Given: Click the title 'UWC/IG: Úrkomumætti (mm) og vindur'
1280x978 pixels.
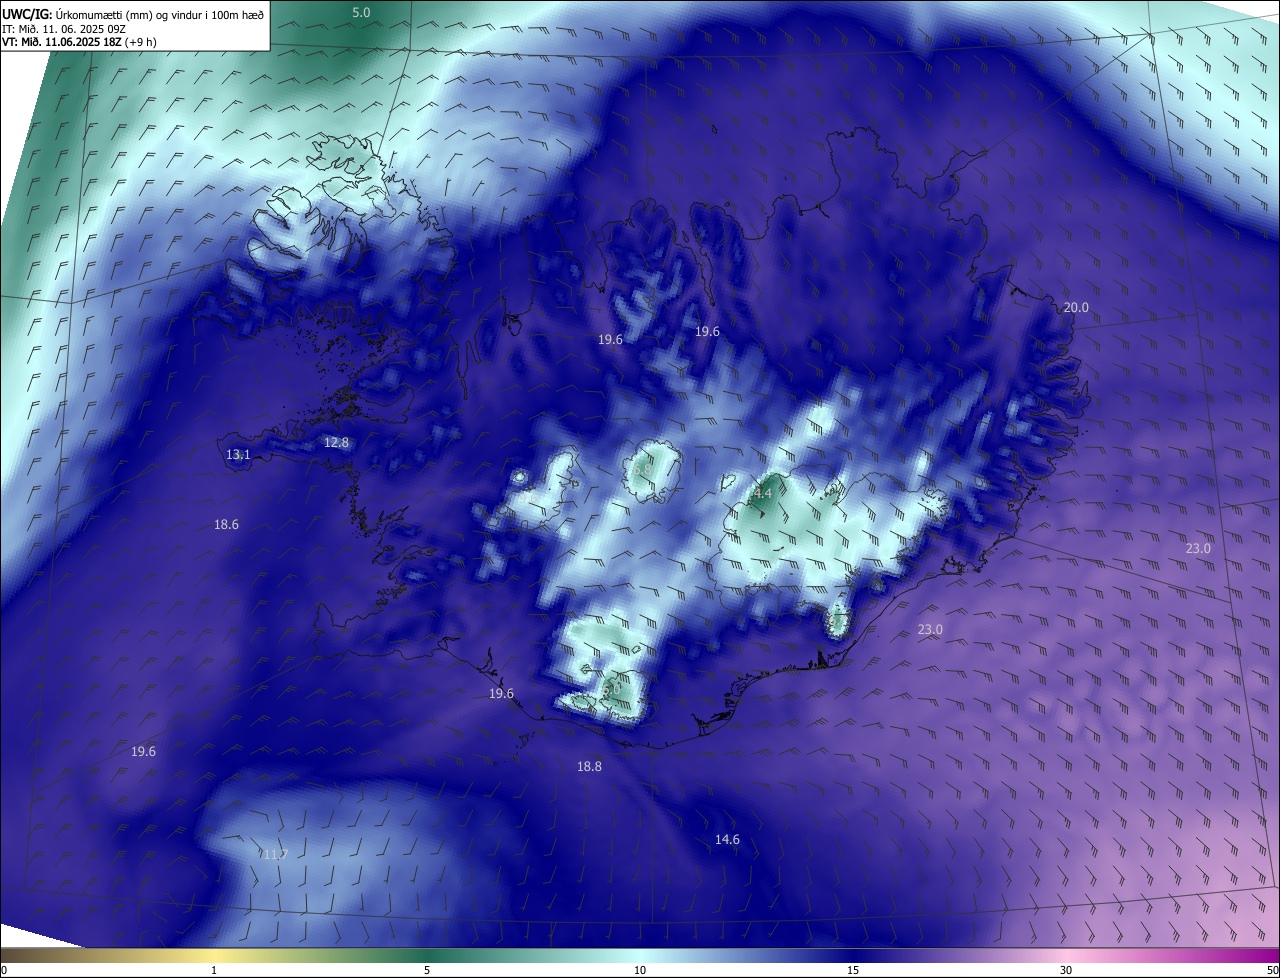Looking at the screenshot, I should click(133, 14).
